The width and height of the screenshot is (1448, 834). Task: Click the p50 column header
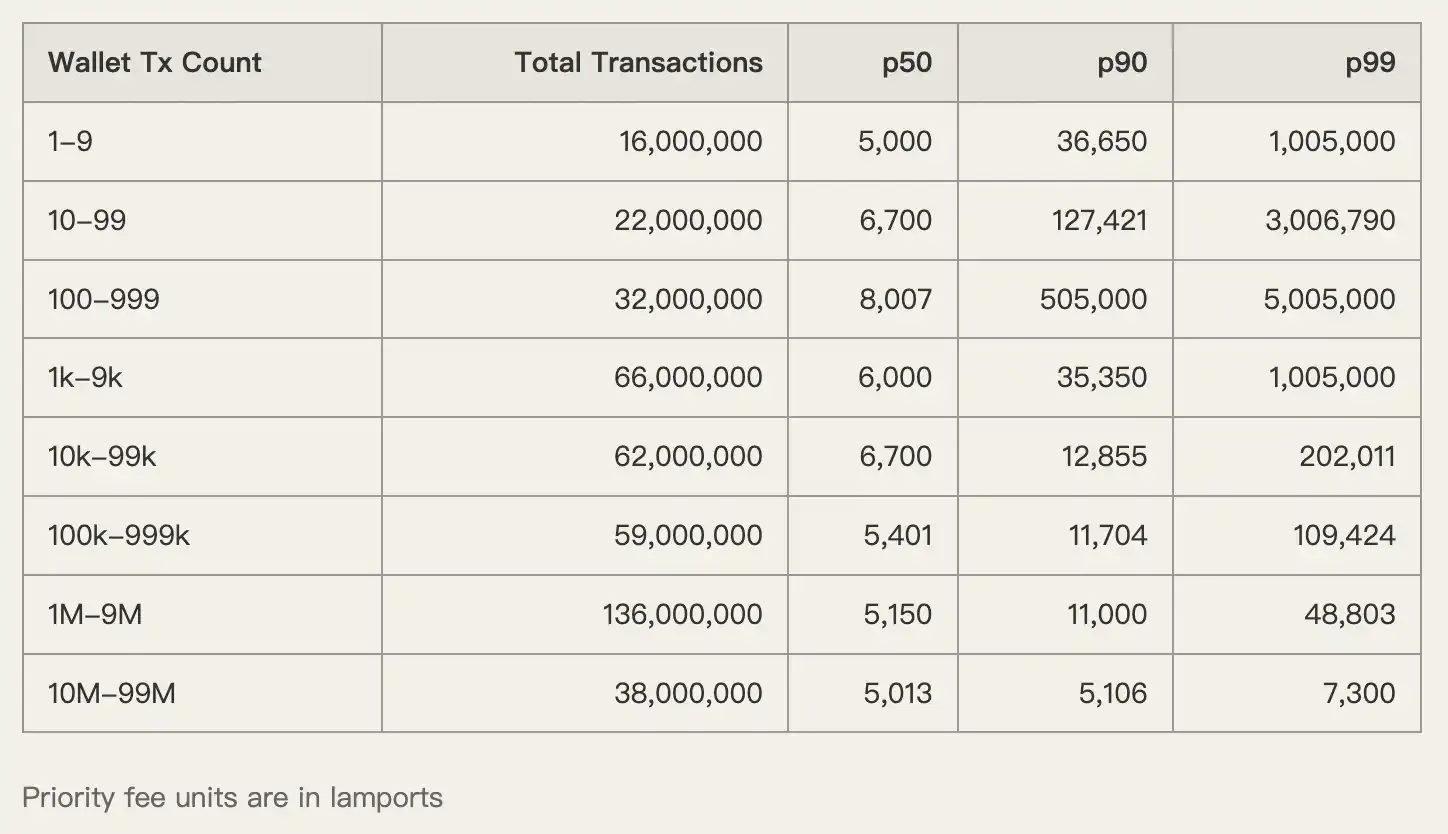pos(906,63)
